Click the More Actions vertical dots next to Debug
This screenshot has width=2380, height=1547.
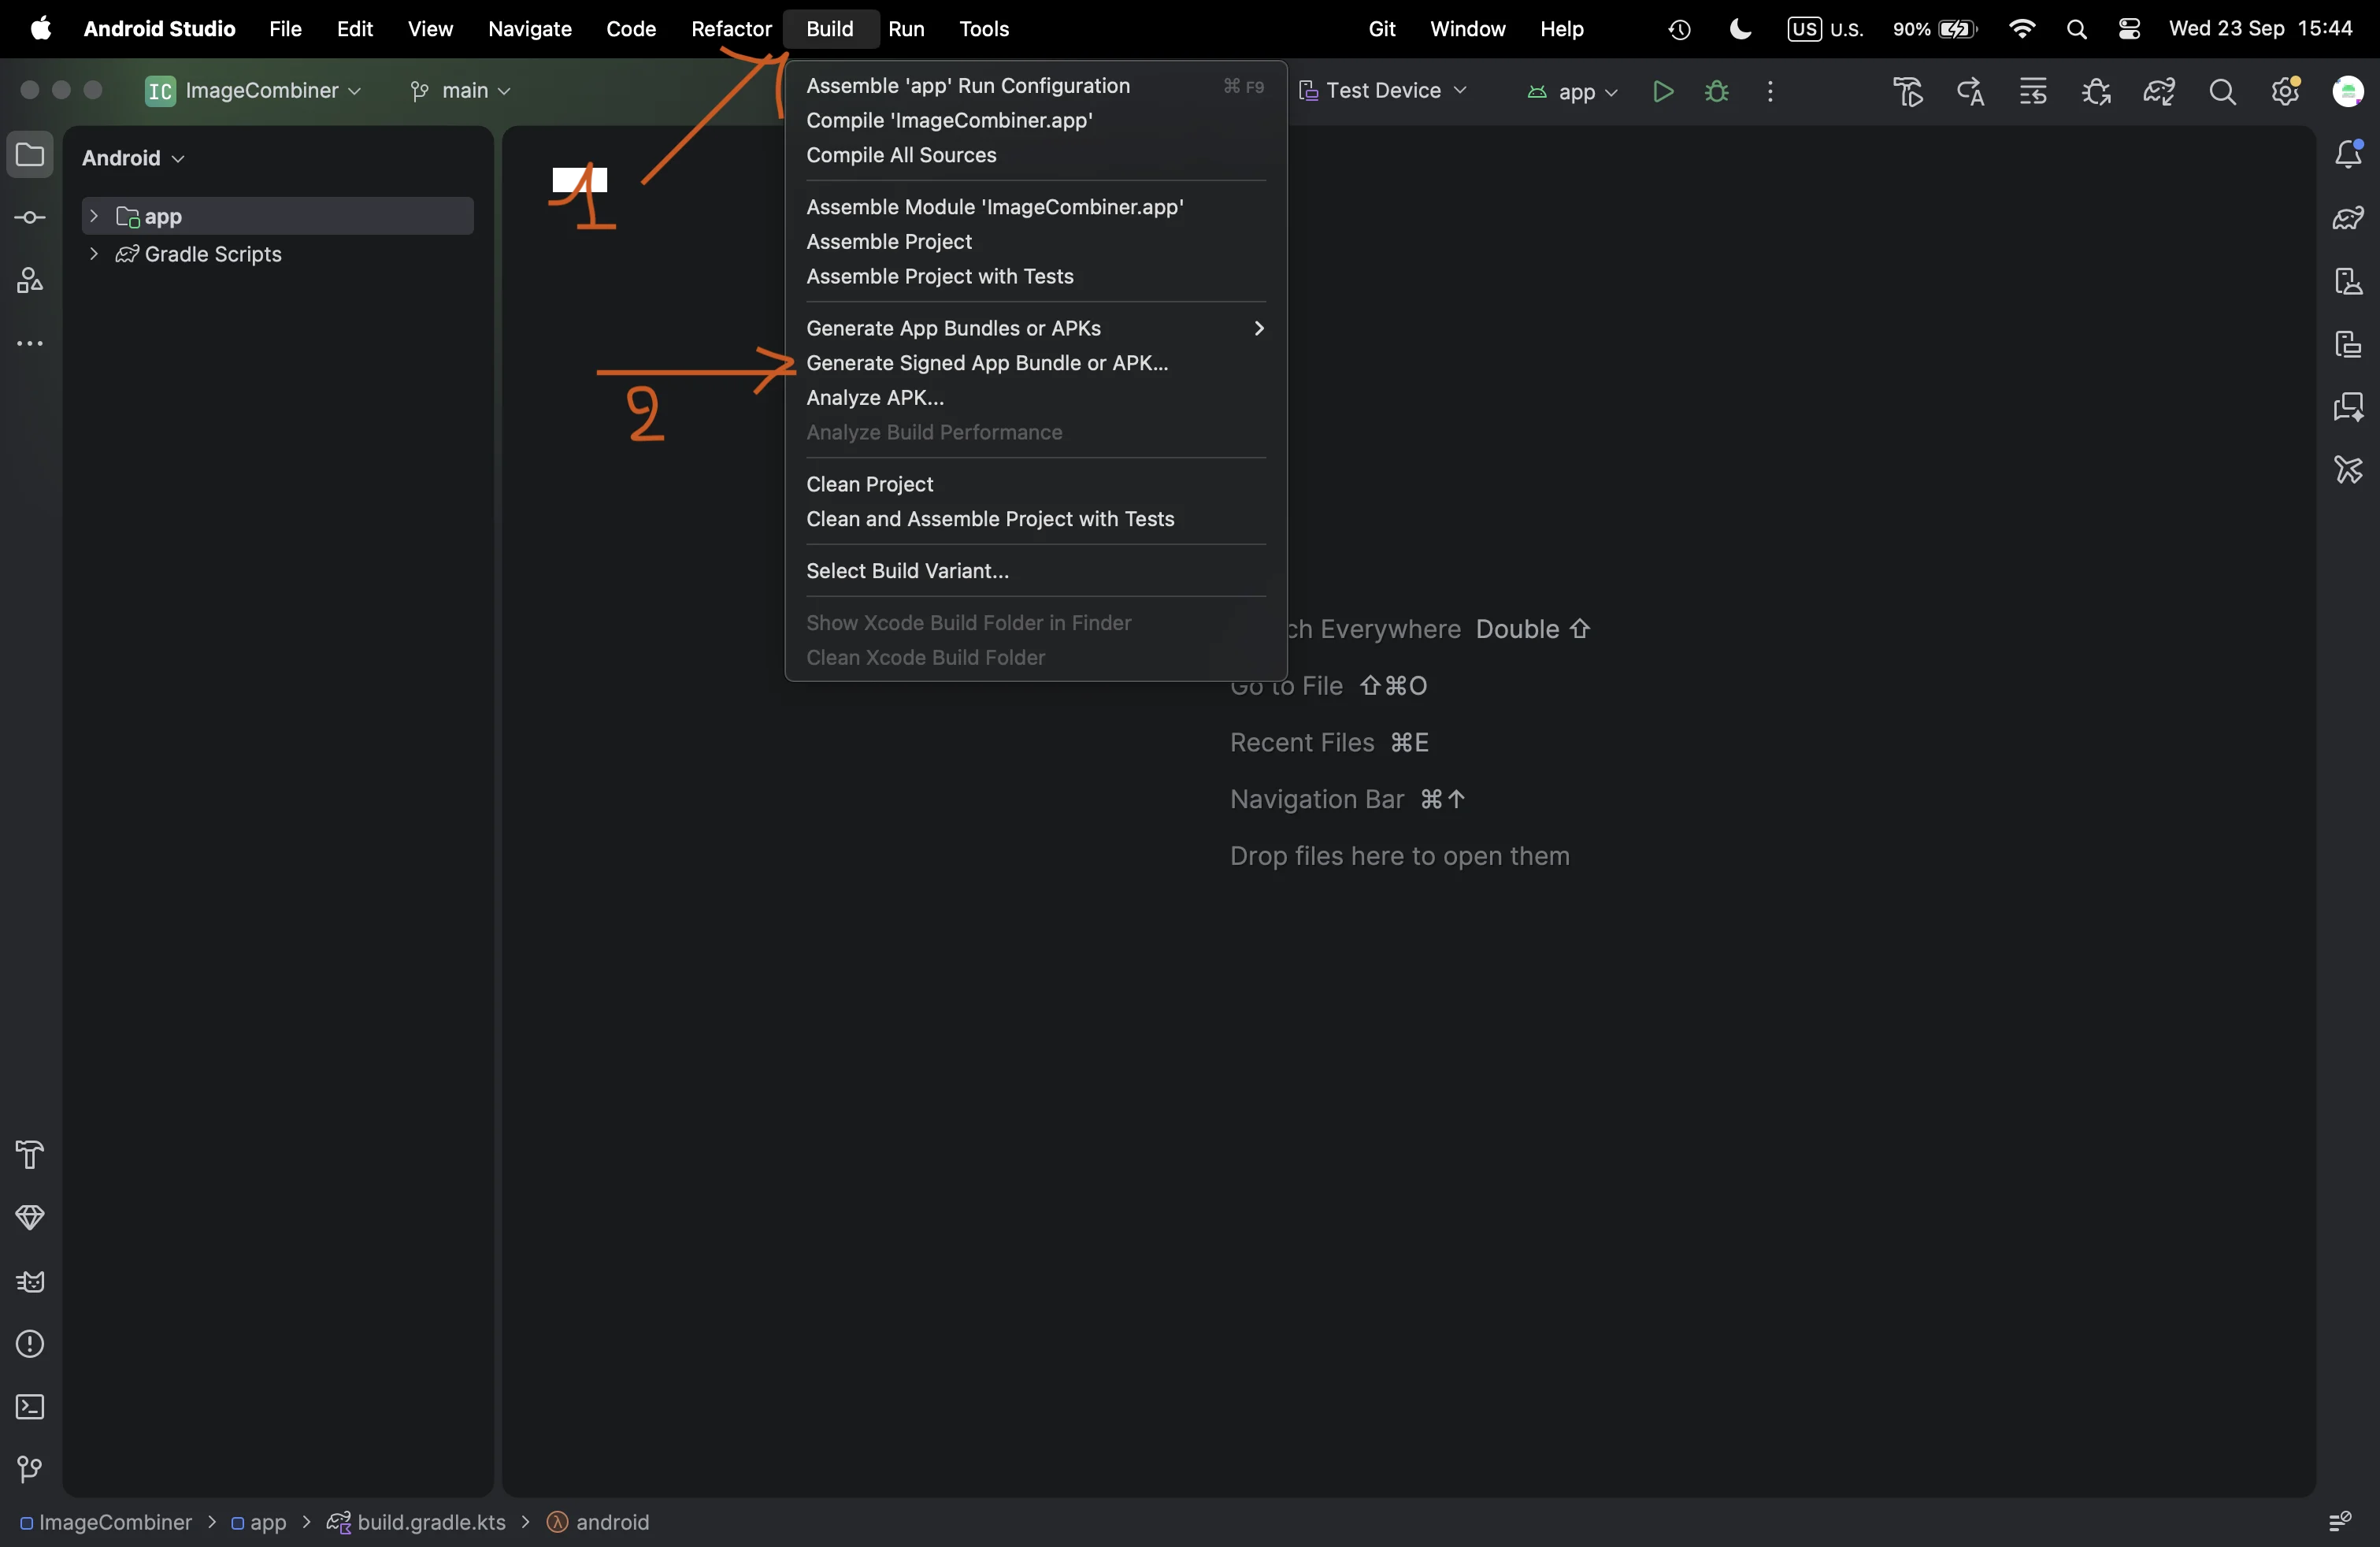(1770, 92)
